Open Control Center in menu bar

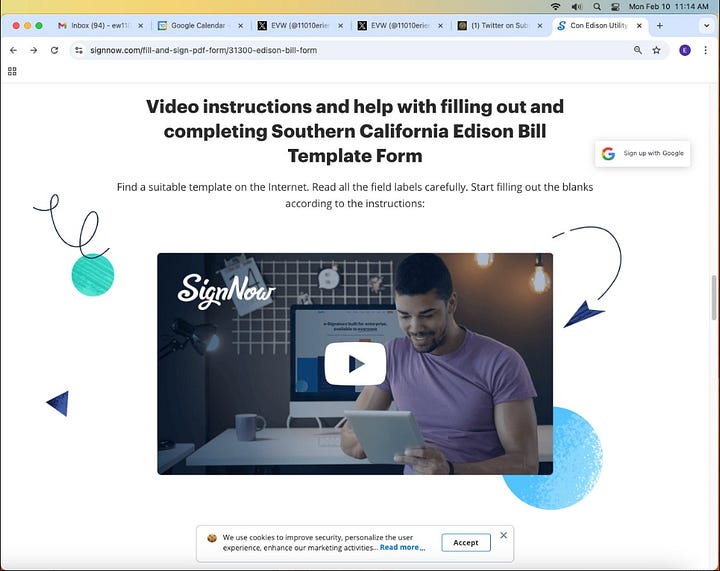point(616,6)
